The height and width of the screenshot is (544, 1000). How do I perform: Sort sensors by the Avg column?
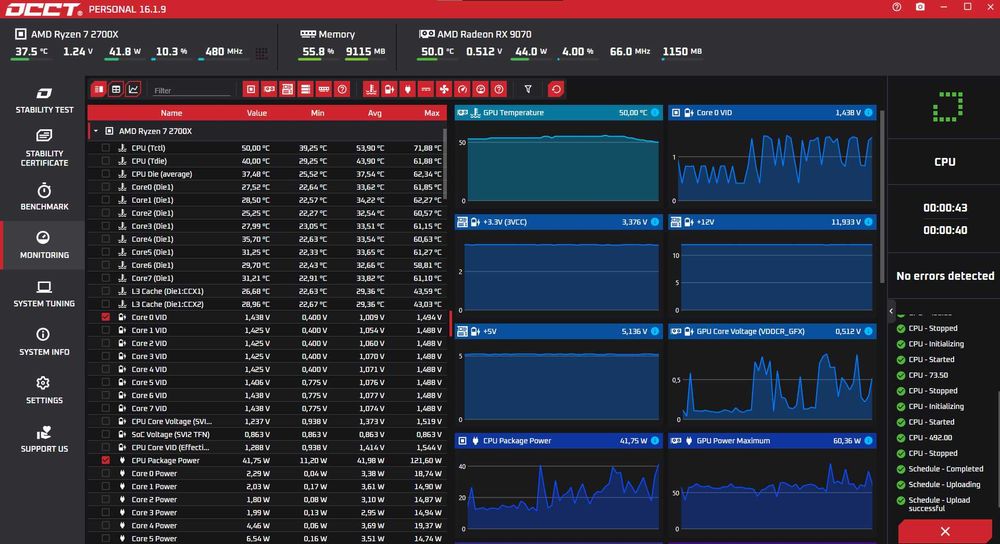click(374, 113)
